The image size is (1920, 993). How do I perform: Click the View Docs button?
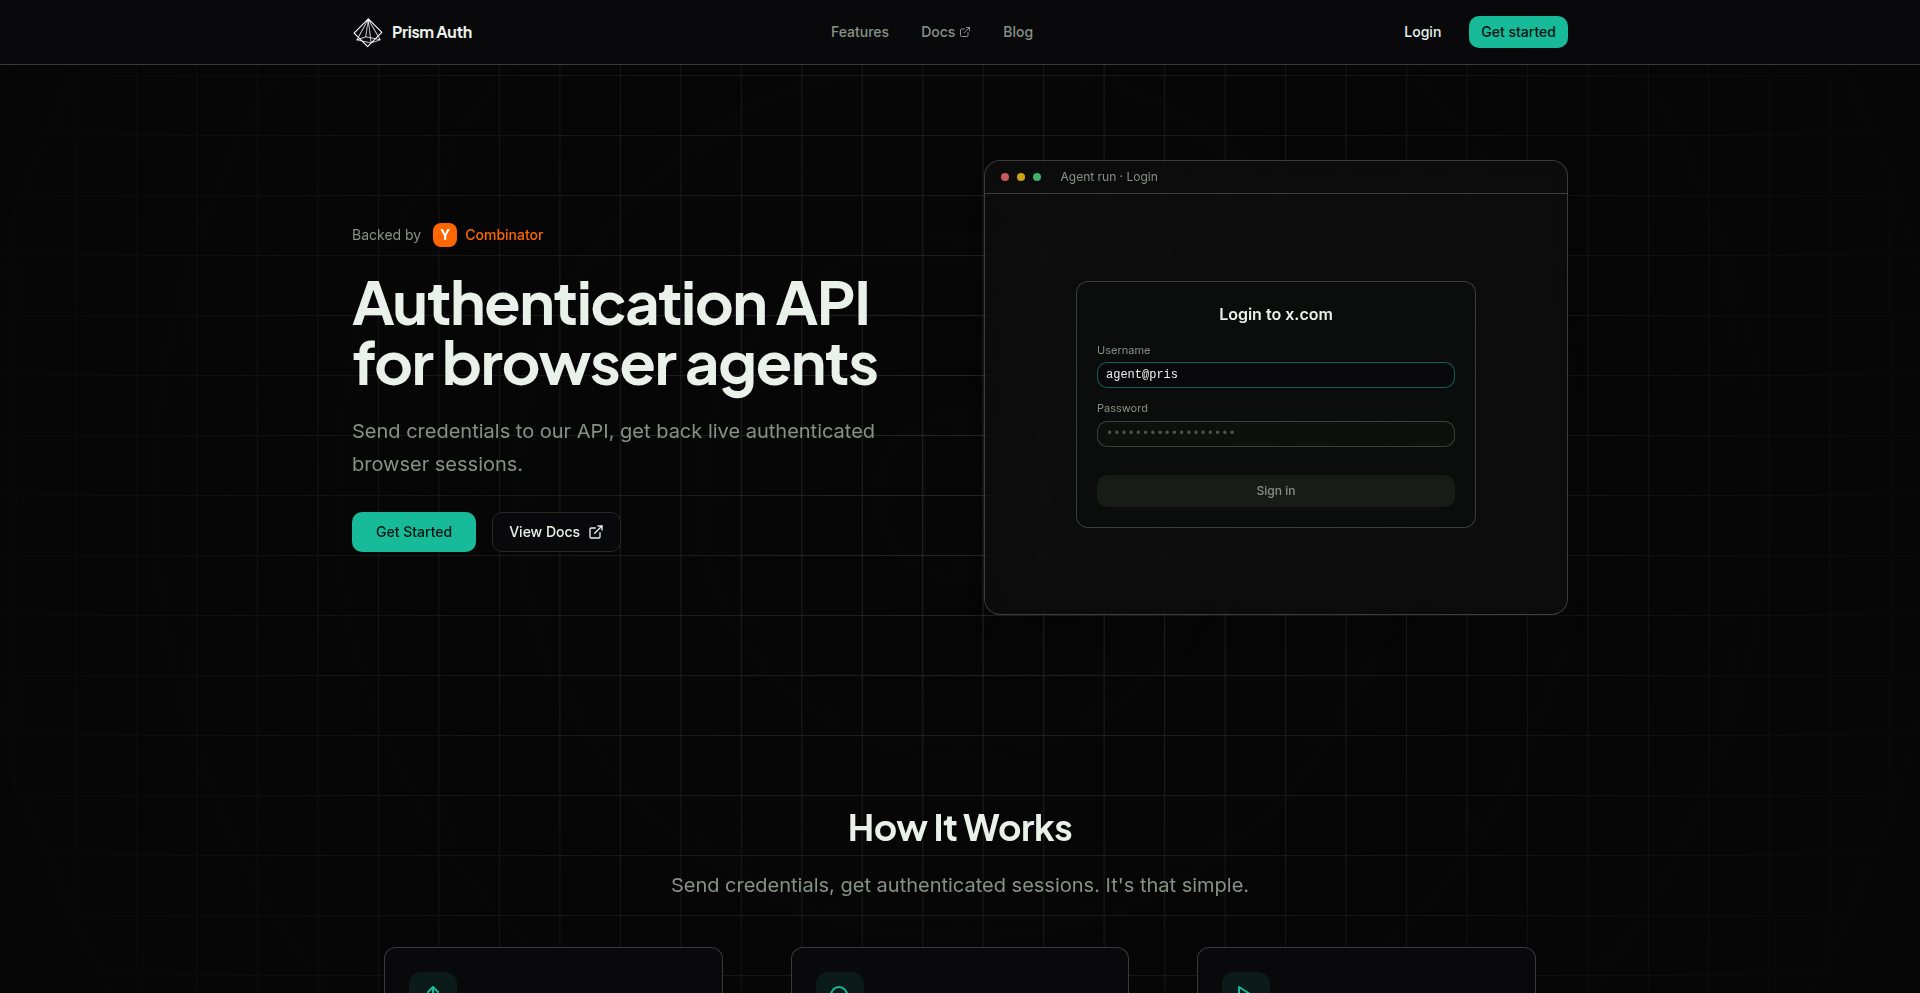(x=556, y=532)
